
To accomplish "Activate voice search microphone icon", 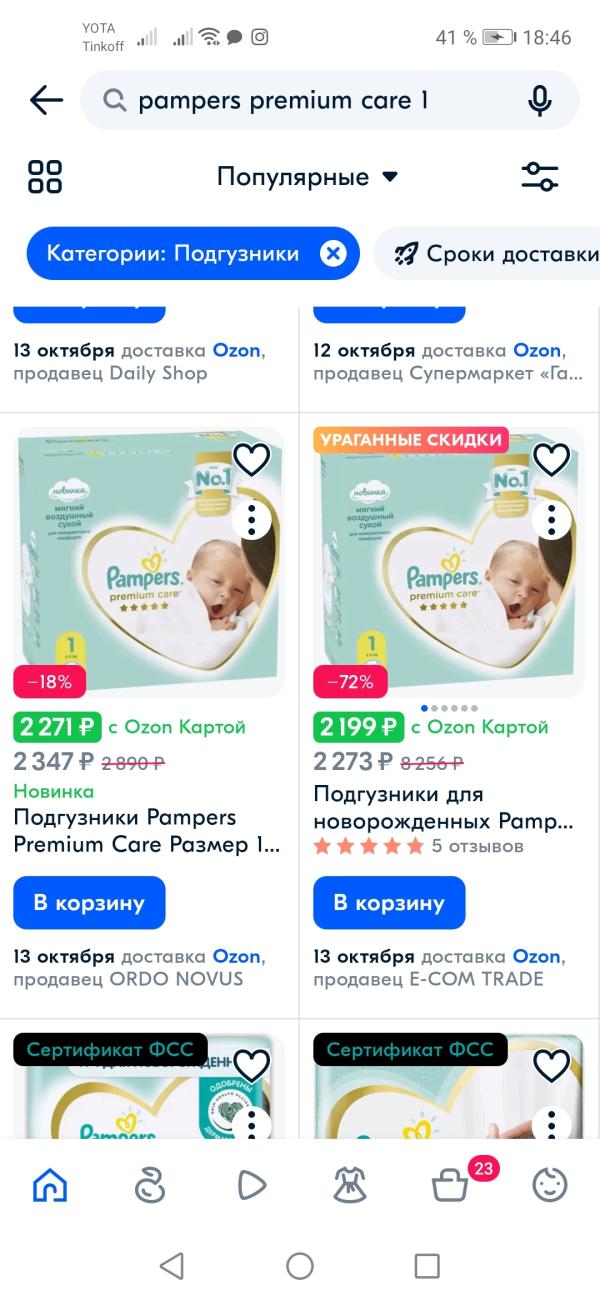I will 540,100.
